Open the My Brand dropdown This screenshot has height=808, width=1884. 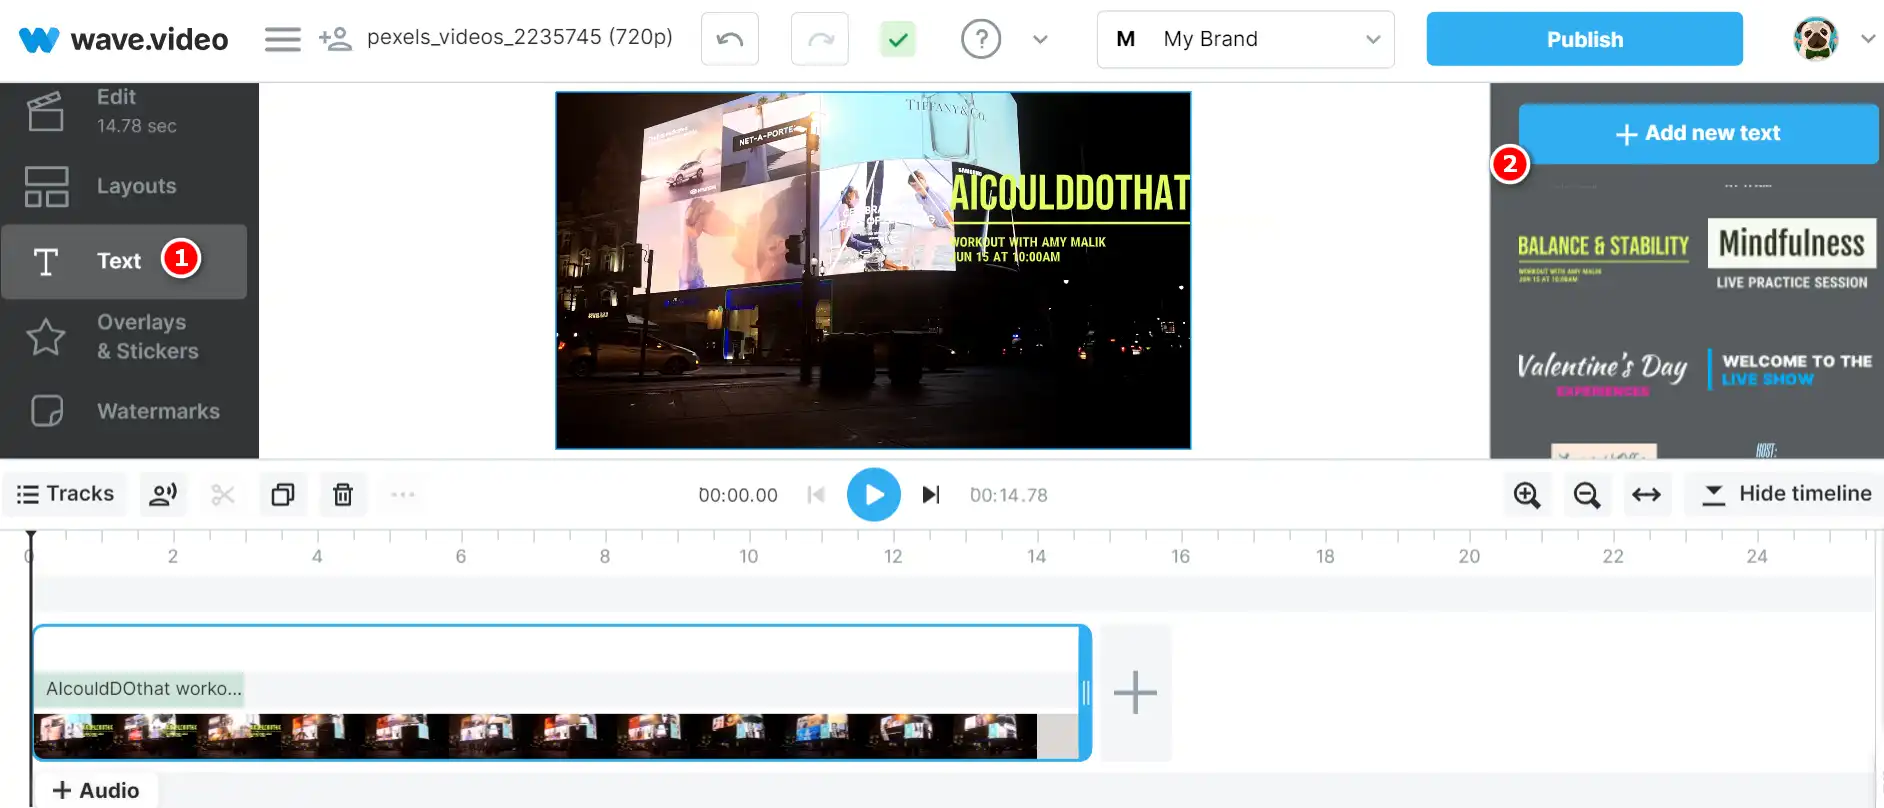(x=1245, y=39)
